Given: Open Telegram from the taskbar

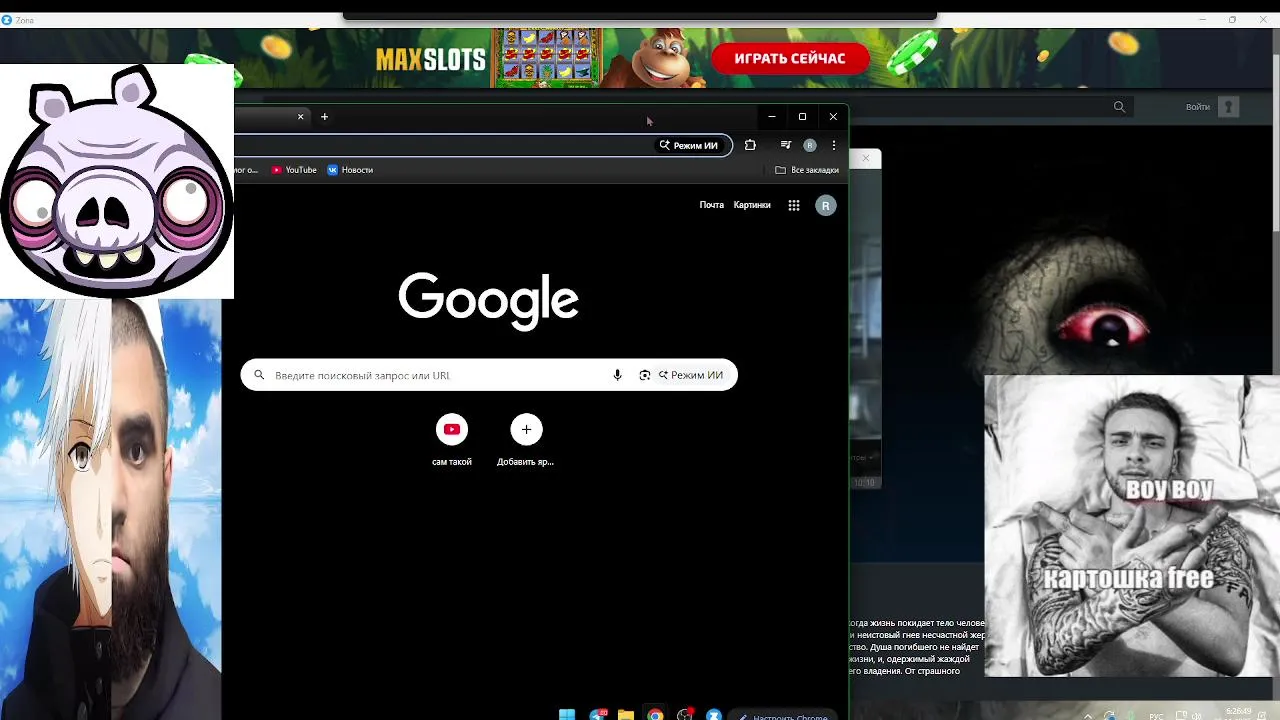Looking at the screenshot, I should click(x=598, y=714).
